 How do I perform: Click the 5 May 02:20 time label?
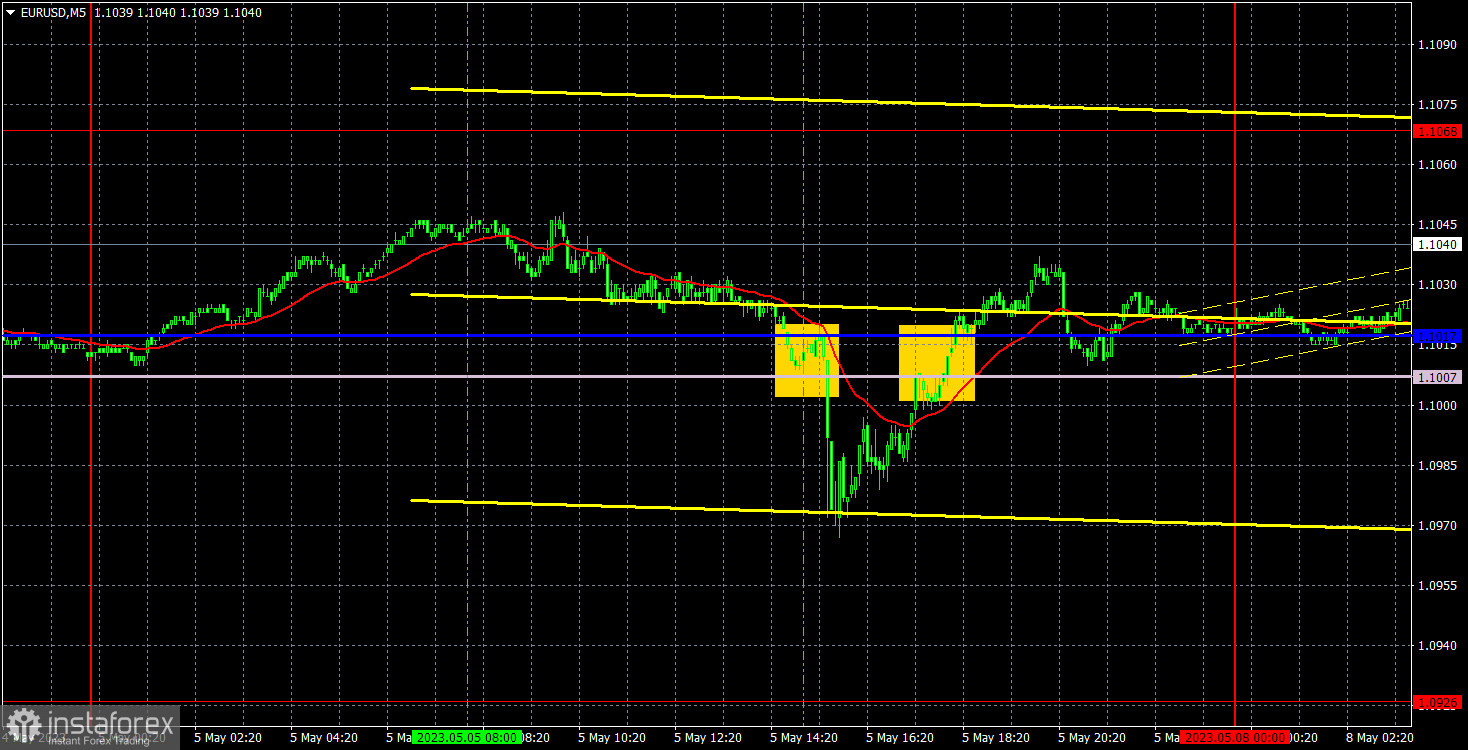tap(228, 737)
